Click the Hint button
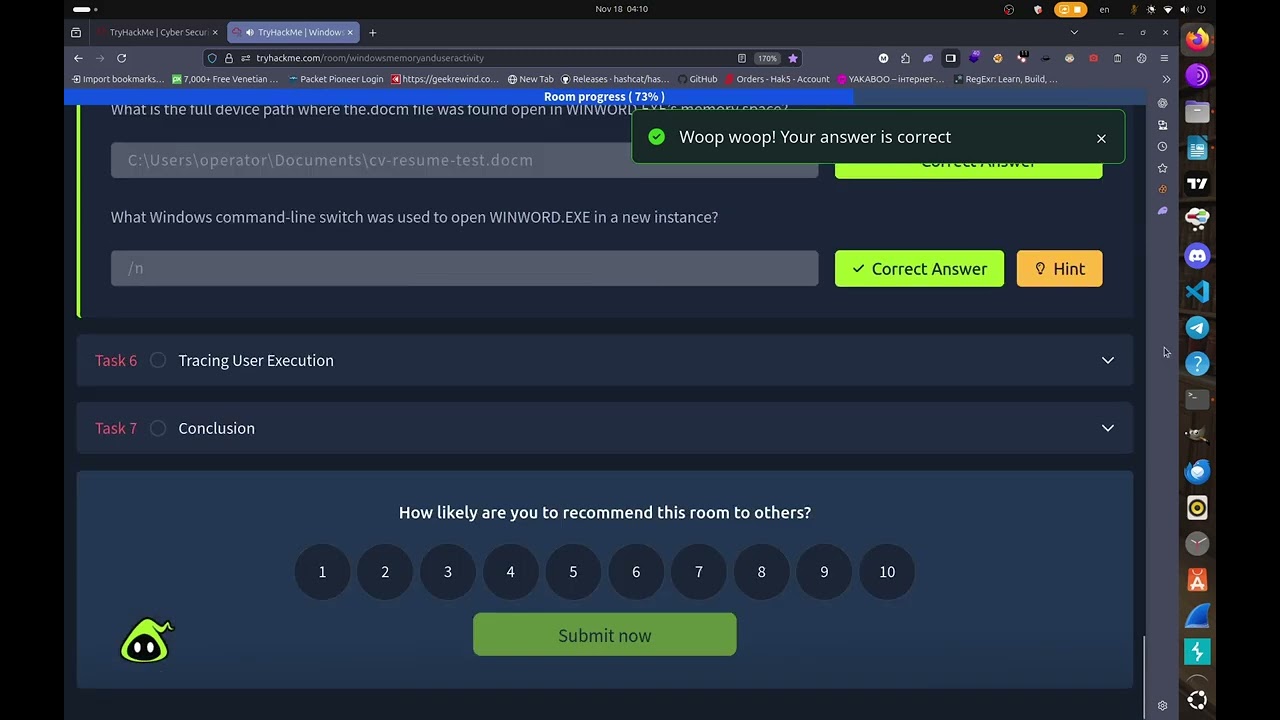This screenshot has width=1280, height=720. tap(1059, 268)
